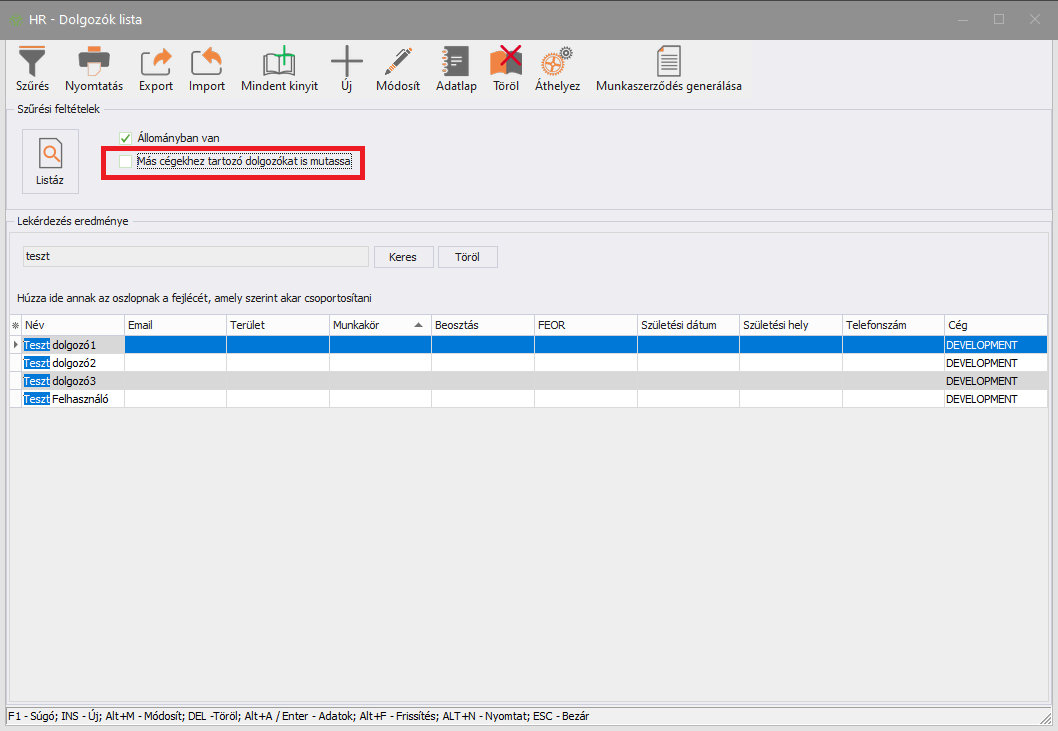Enable showing employees of other companies
Image resolution: width=1058 pixels, height=731 pixels.
126,161
